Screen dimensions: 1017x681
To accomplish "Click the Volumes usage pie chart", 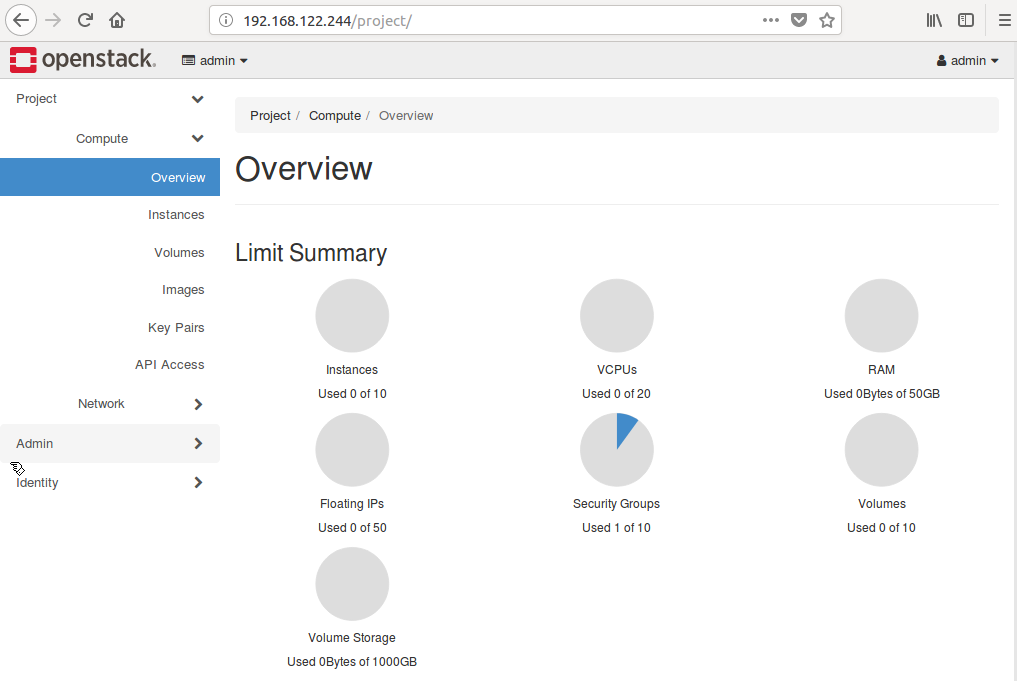I will click(x=881, y=450).
